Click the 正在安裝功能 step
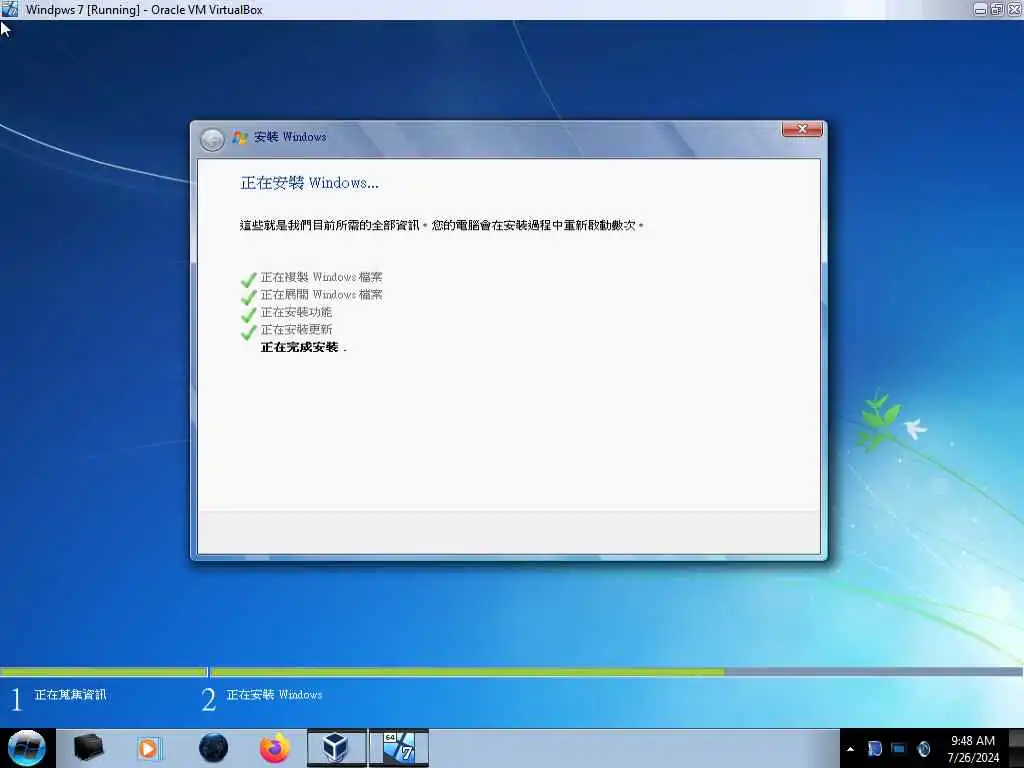This screenshot has width=1024, height=768. (x=296, y=312)
